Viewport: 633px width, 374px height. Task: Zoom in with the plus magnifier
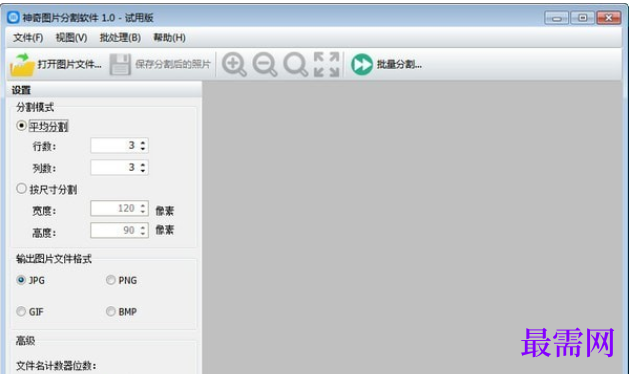click(234, 64)
